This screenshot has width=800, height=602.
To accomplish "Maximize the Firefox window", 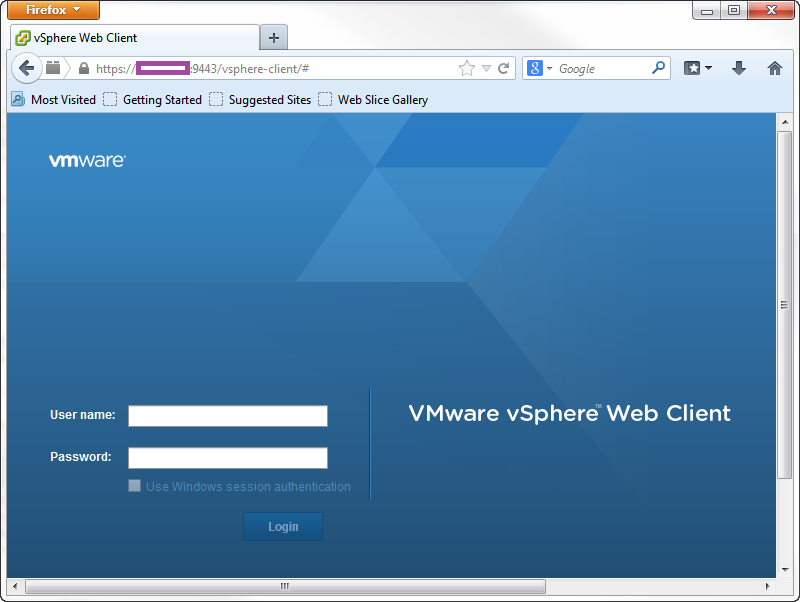I will coord(734,10).
